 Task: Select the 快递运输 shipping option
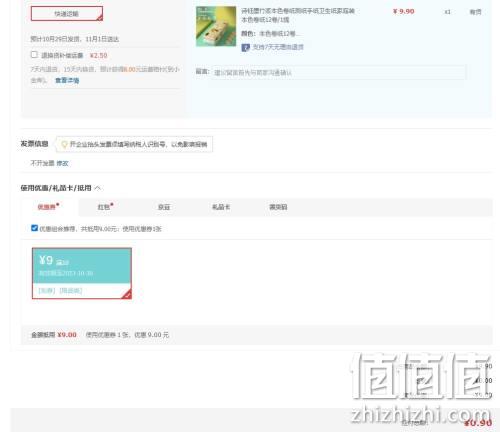[67, 14]
